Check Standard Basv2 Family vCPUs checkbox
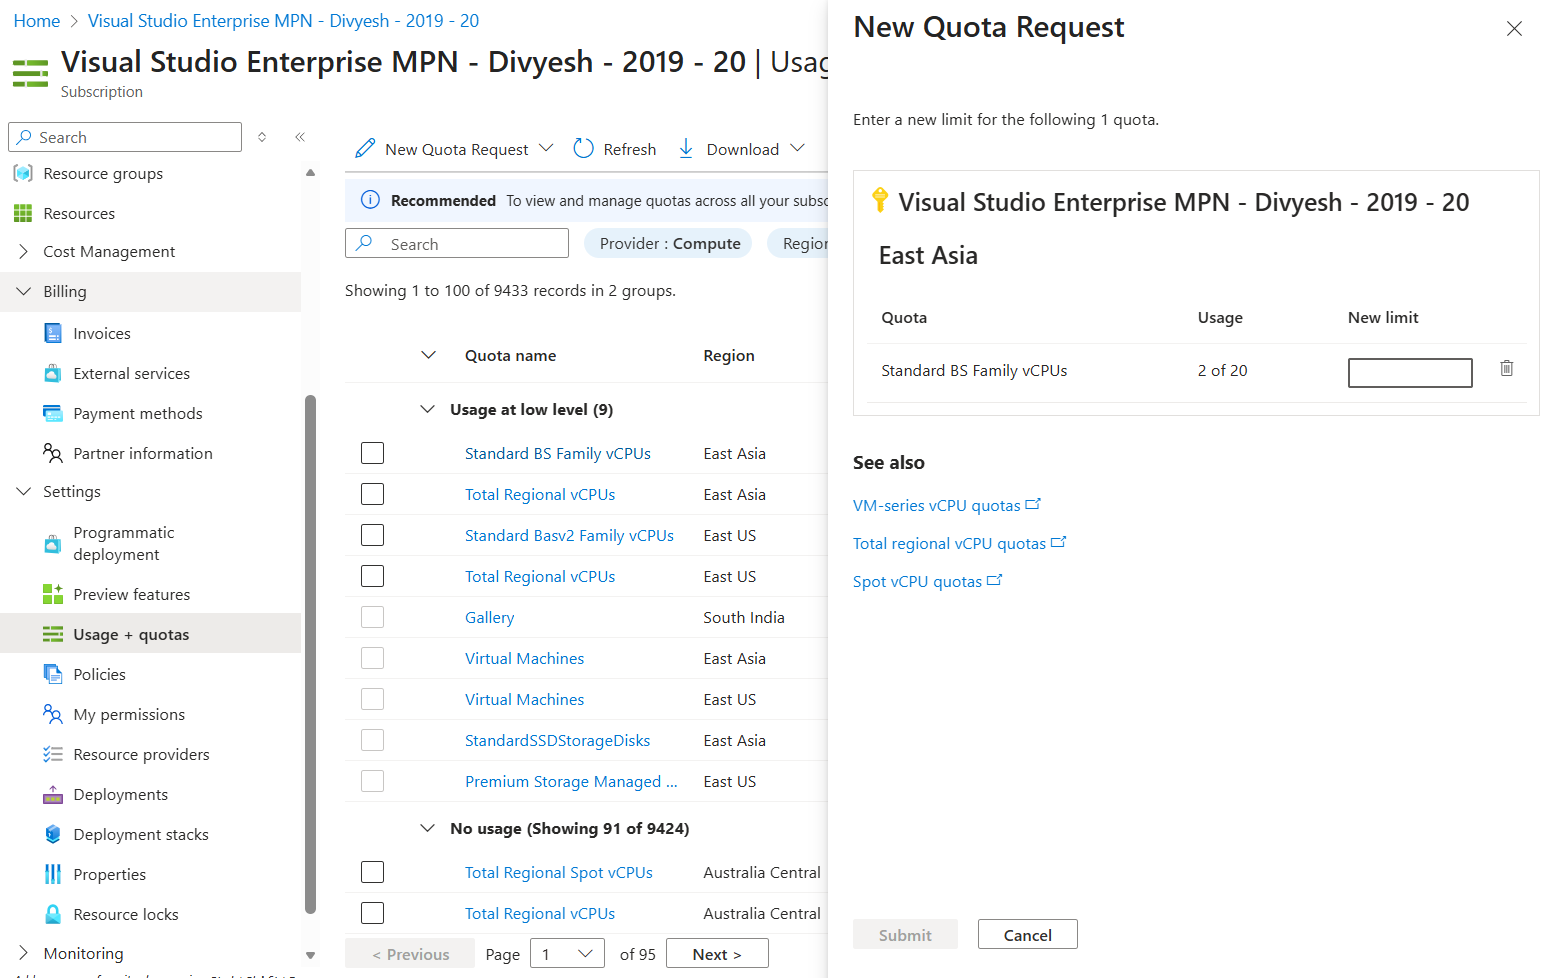Image resolution: width=1543 pixels, height=978 pixels. click(372, 535)
